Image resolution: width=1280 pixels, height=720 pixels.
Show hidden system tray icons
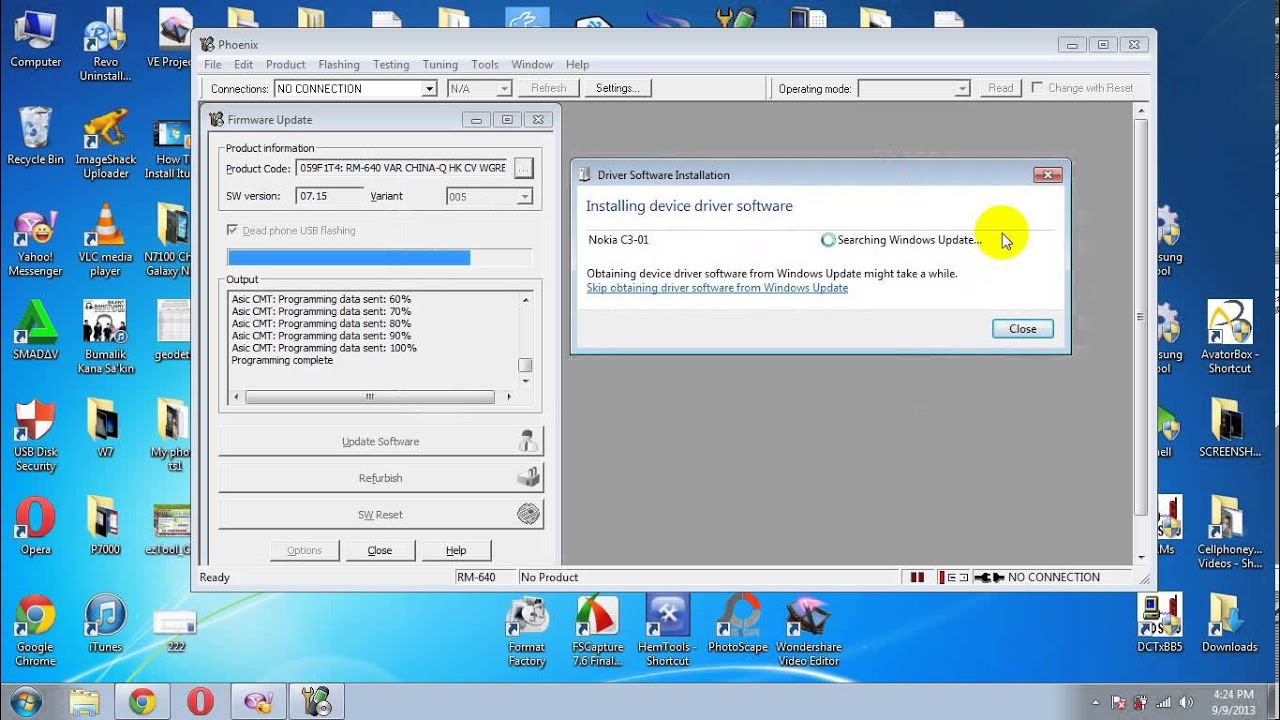(x=1096, y=702)
